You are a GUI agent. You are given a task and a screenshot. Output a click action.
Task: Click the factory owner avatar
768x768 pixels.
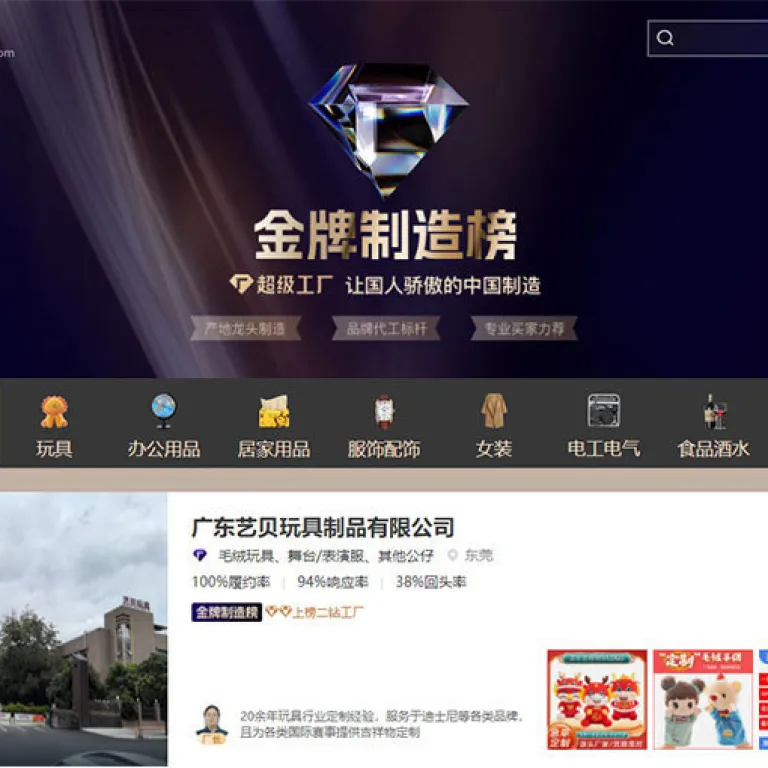click(212, 724)
